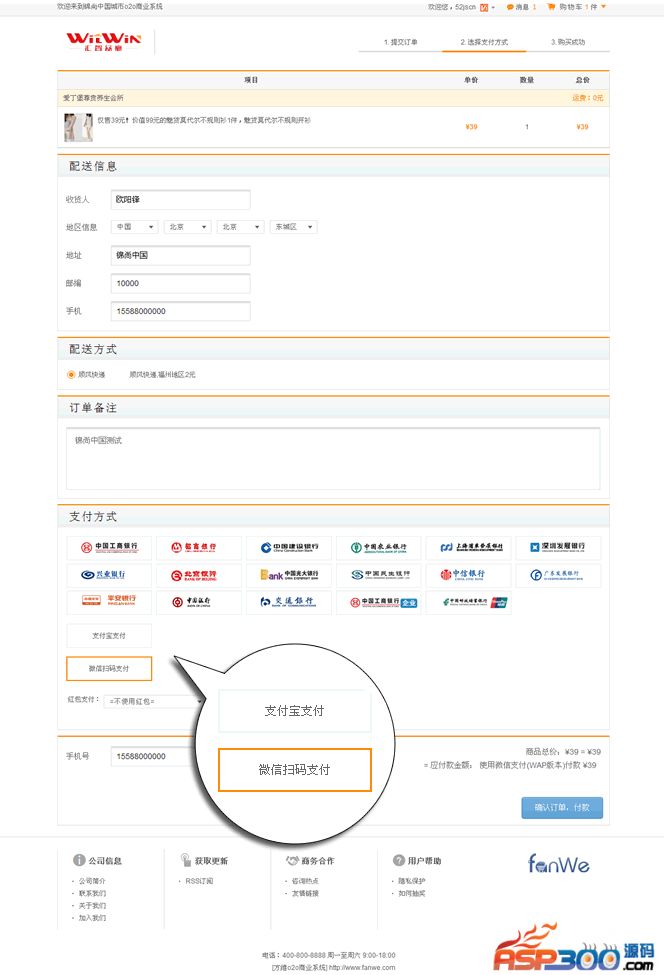664x975 pixels.
Task: Pick the UnionPay 中国邮政储蓄银行 option
Action: (469, 602)
